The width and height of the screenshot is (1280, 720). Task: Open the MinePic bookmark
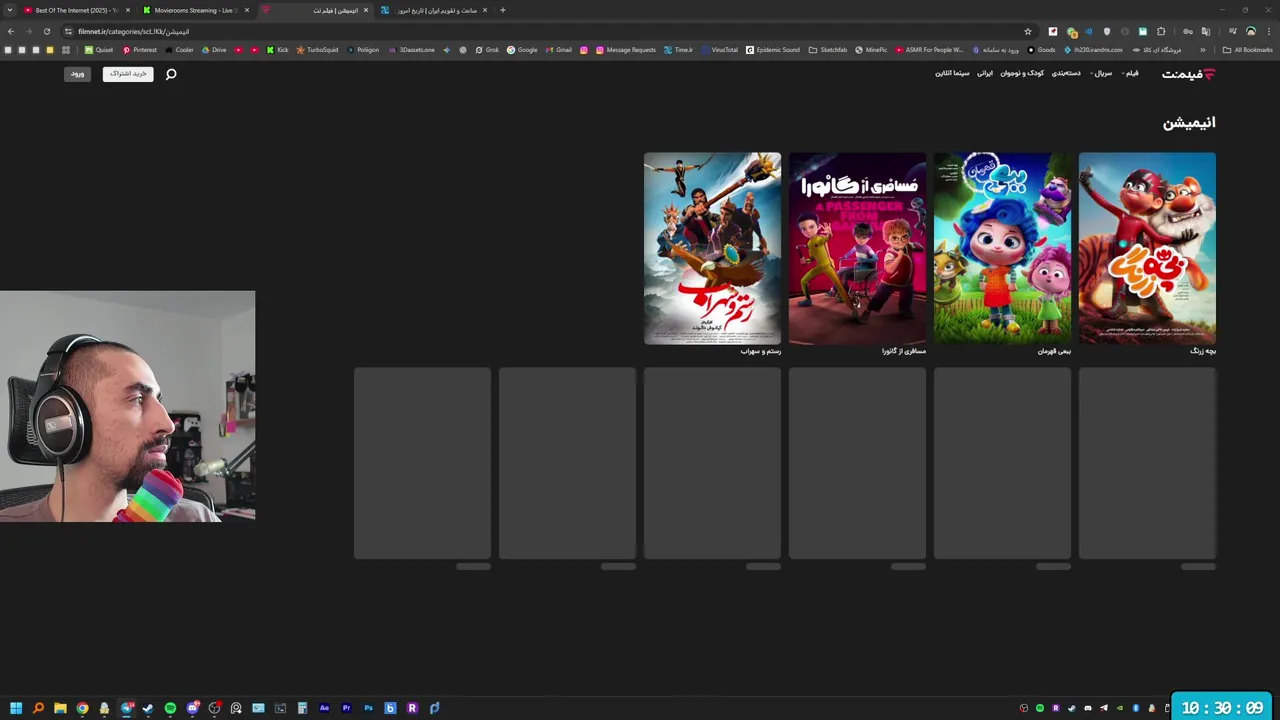coord(871,50)
